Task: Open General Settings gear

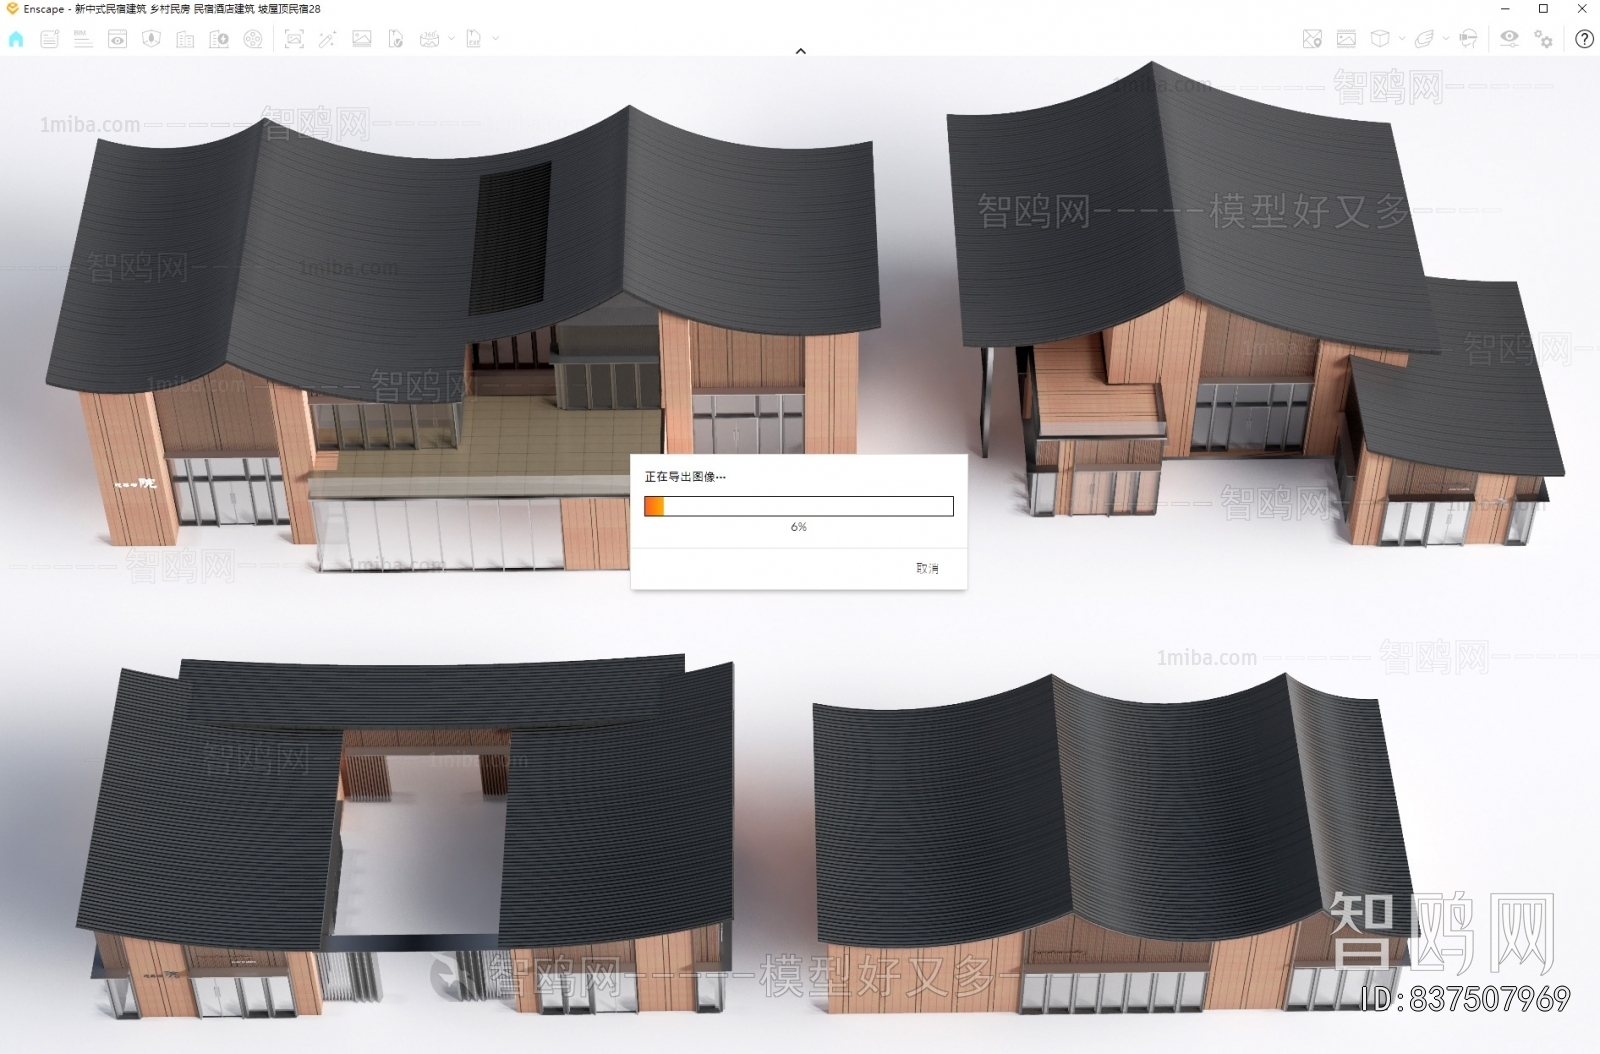Action: click(1543, 40)
